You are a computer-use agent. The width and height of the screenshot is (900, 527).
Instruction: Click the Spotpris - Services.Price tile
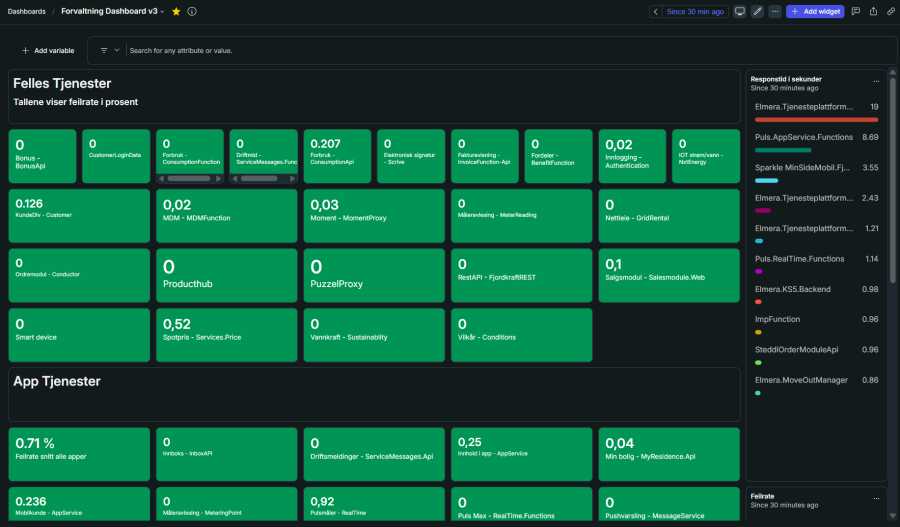227,335
